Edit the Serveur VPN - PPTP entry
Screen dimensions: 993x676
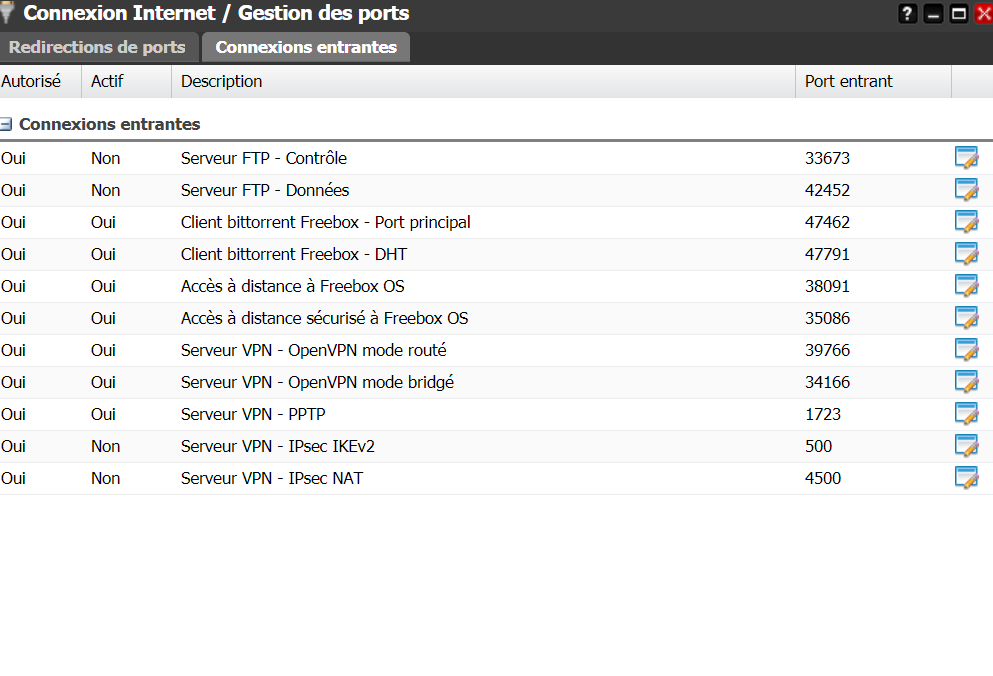[966, 414]
